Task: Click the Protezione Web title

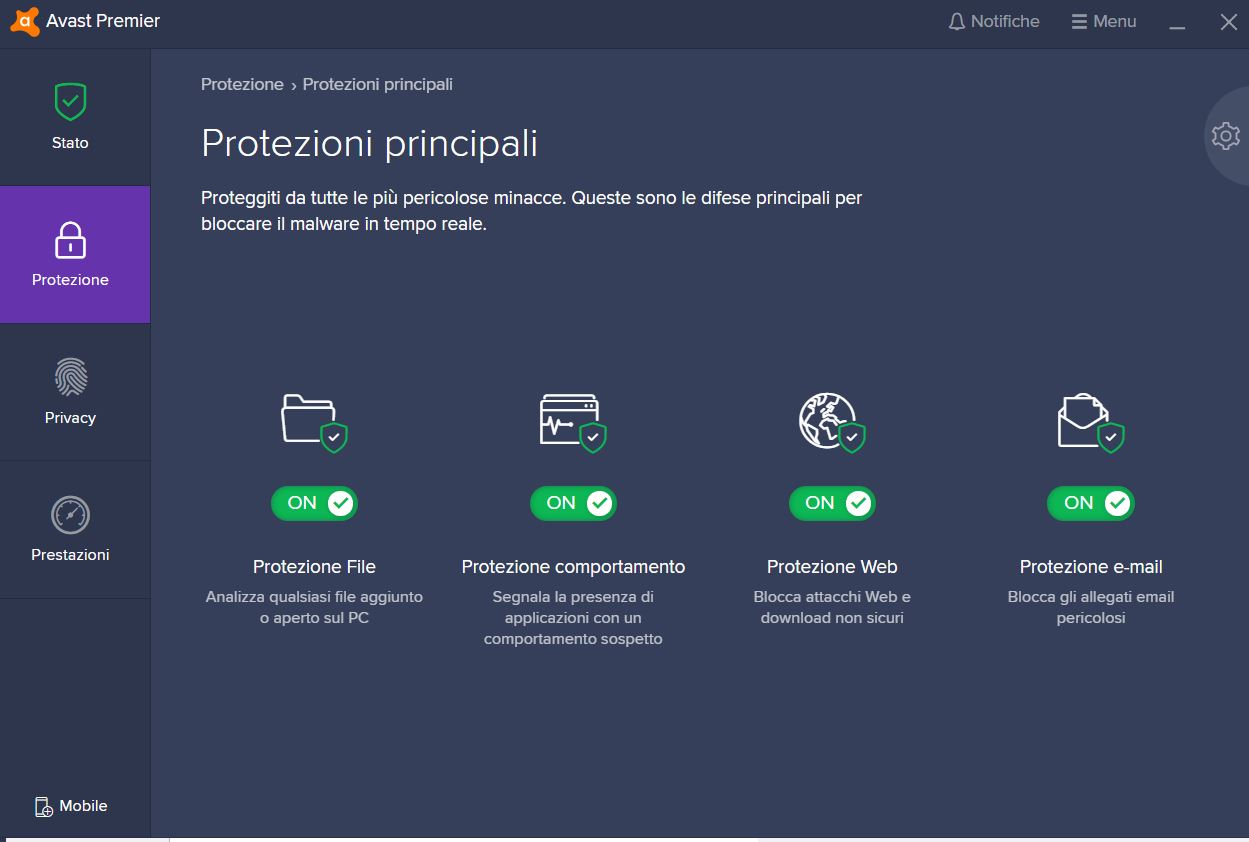Action: coord(832,567)
